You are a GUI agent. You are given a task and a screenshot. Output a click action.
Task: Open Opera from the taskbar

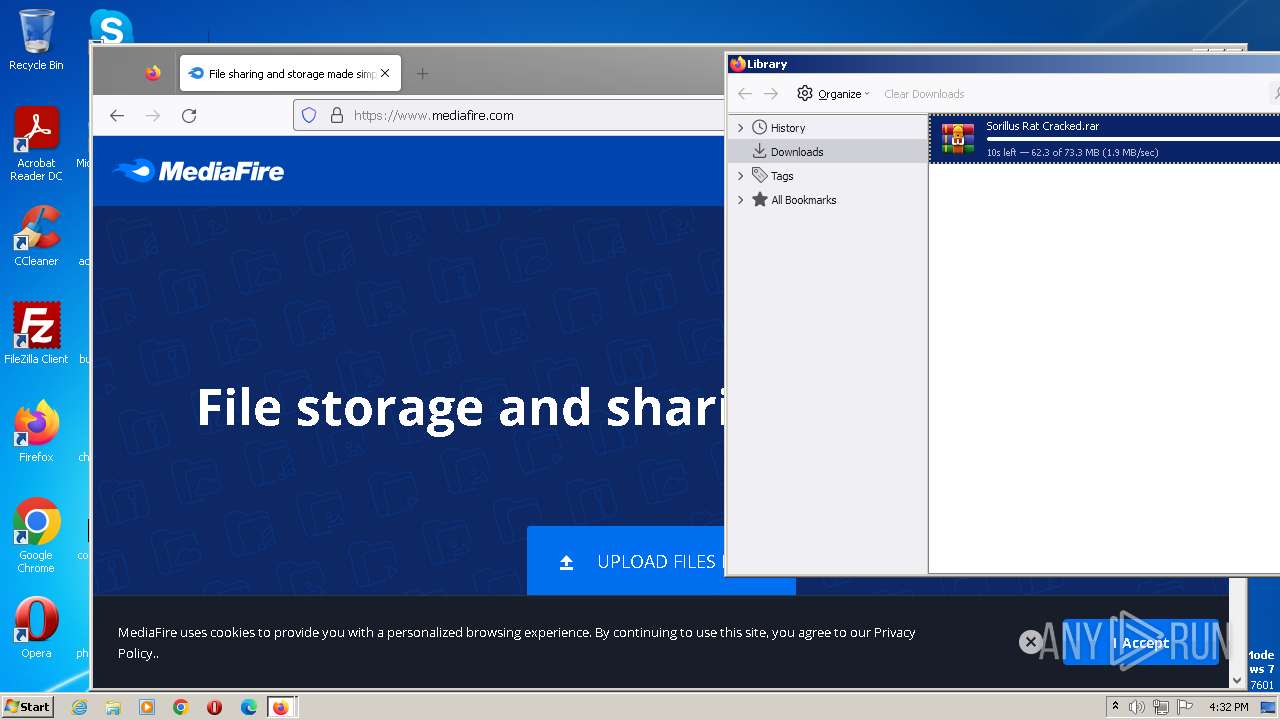pos(214,707)
